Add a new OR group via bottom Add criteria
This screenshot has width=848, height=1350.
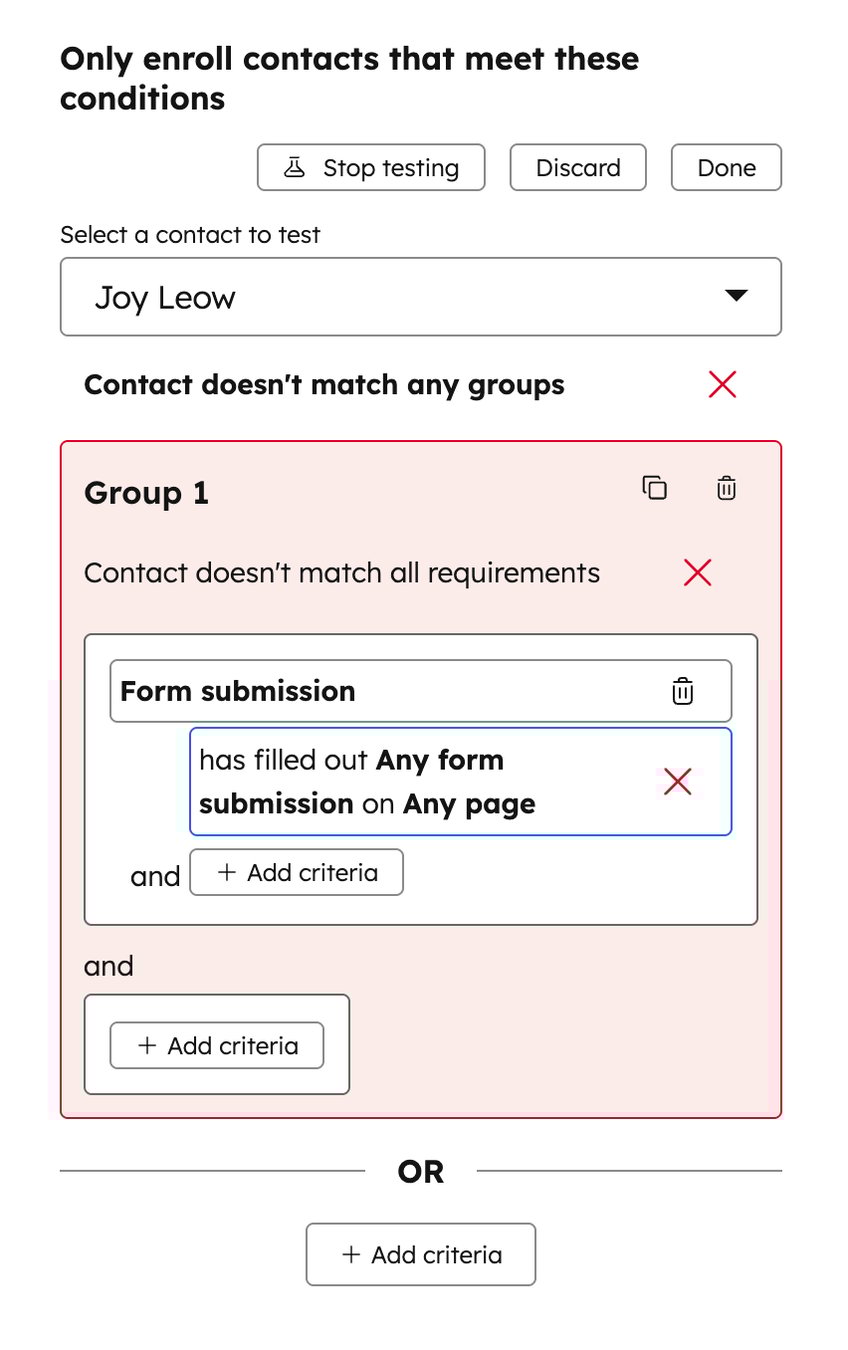click(420, 1254)
